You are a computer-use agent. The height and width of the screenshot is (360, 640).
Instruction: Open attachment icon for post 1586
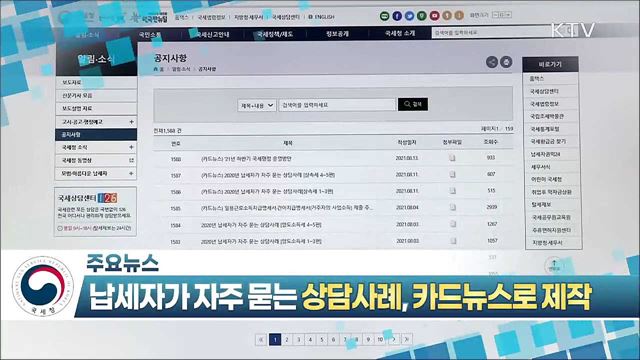click(452, 191)
